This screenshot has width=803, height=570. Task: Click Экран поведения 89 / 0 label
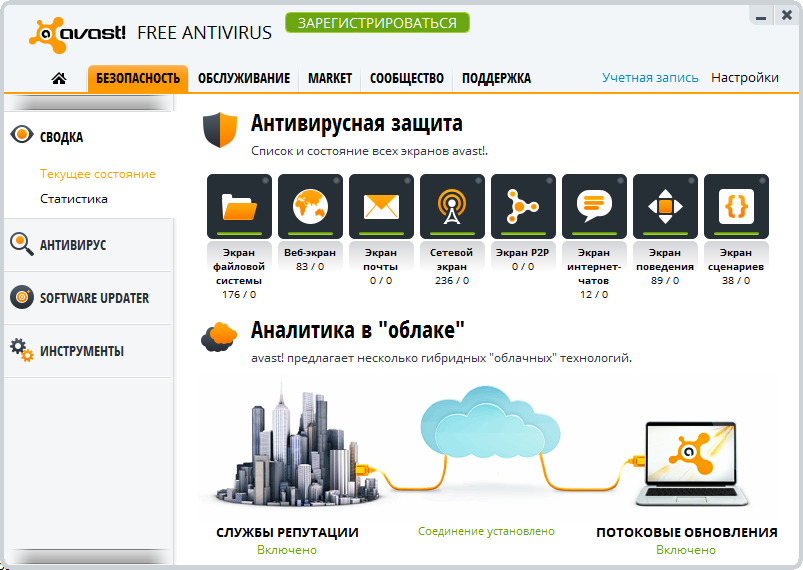point(665,266)
